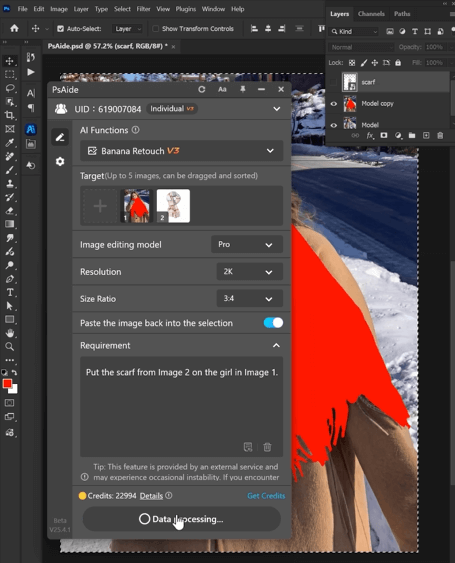Click the Home icon in options bar
Screen dimensions: 455x563
point(14,28)
